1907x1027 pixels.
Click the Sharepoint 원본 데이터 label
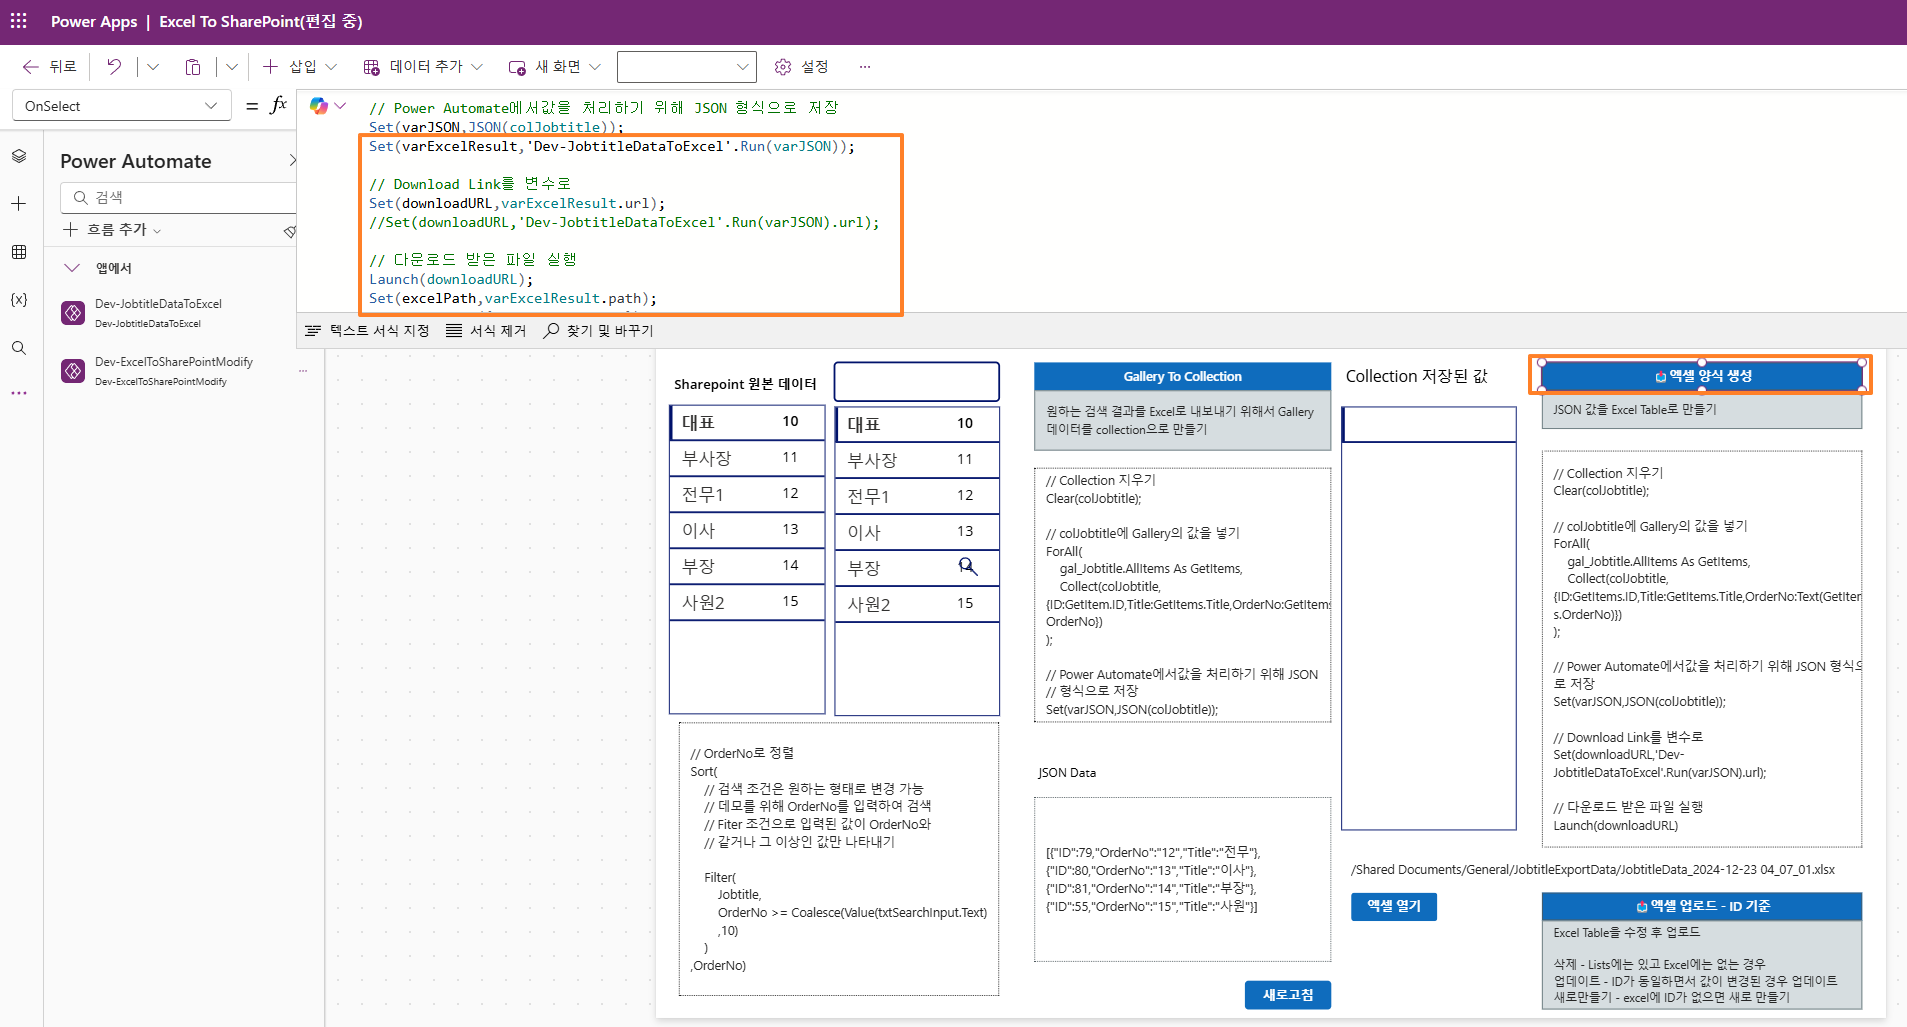click(745, 384)
